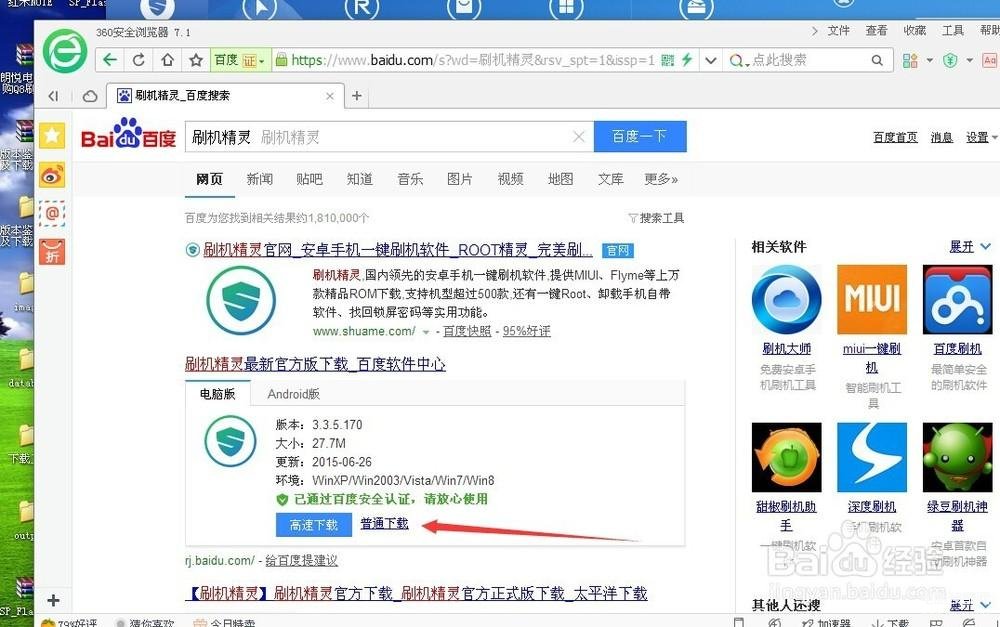Click the Baidu logo
The width and height of the screenshot is (1000, 627).
click(x=128, y=134)
